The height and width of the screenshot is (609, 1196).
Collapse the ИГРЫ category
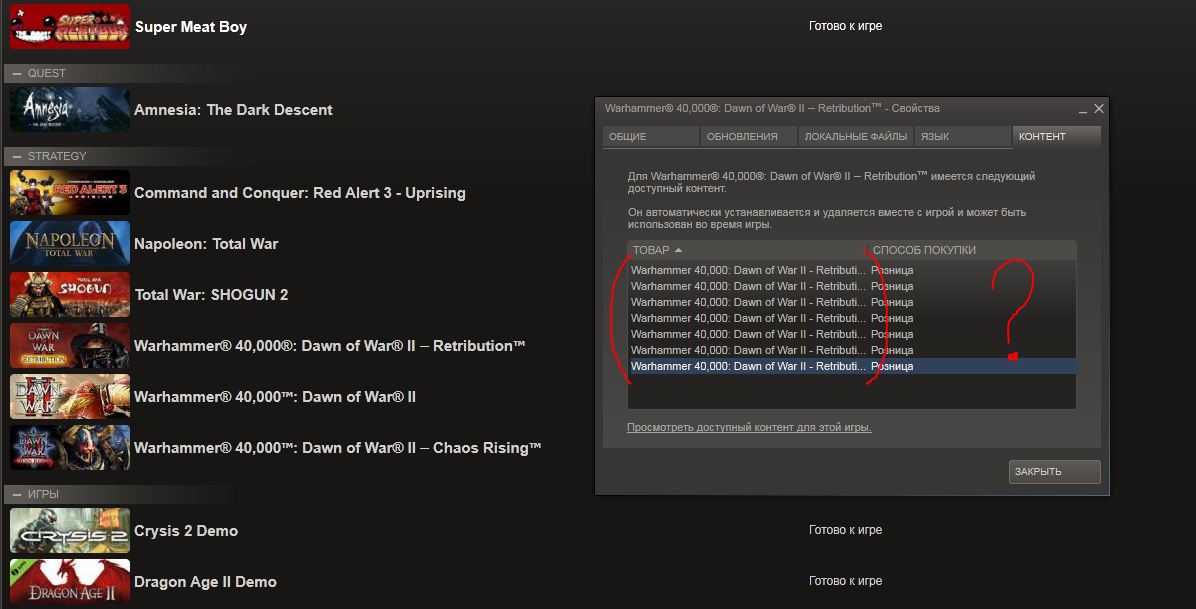click(x=17, y=495)
